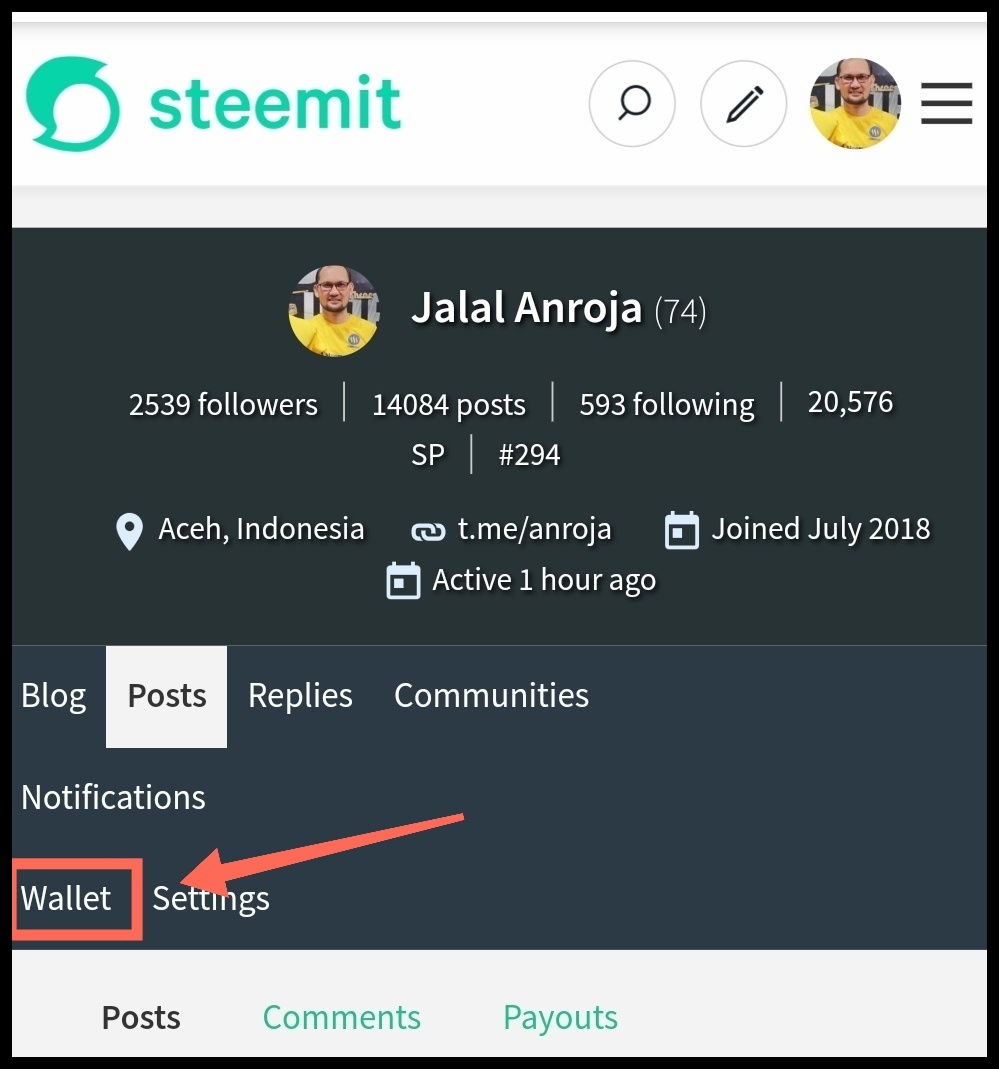
Task: Click the Steemit speech bubble logo
Action: tap(72, 104)
